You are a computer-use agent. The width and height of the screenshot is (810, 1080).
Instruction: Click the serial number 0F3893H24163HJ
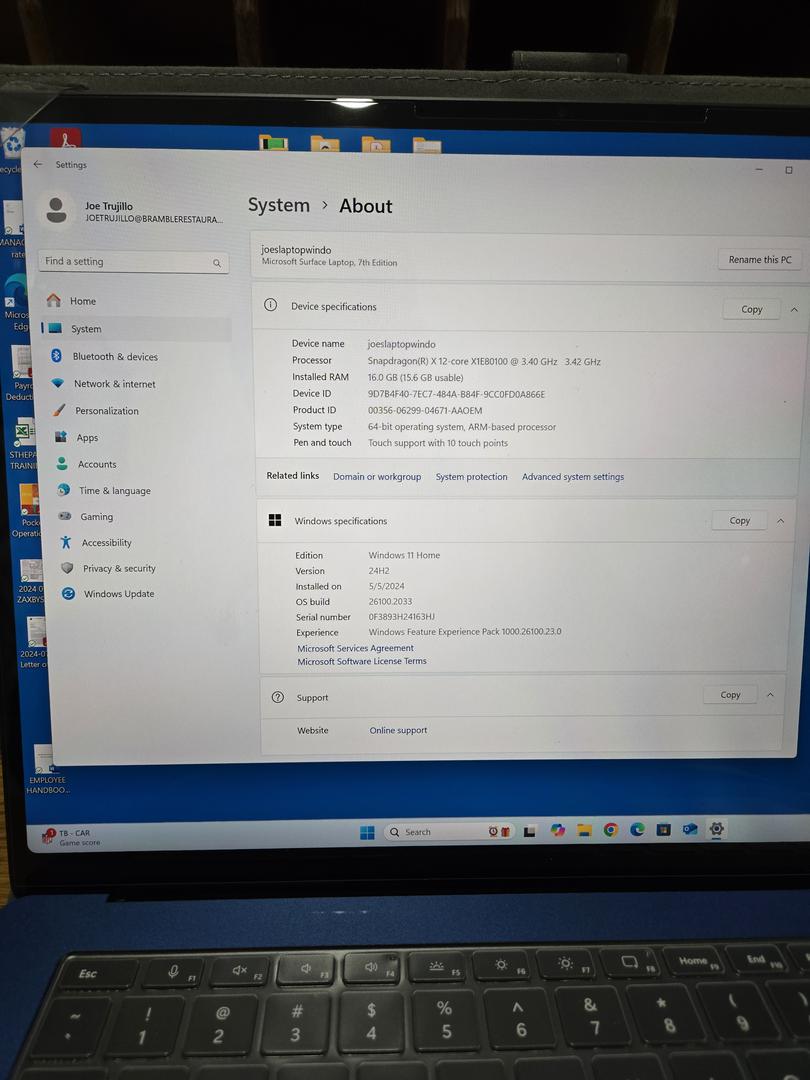click(x=402, y=616)
